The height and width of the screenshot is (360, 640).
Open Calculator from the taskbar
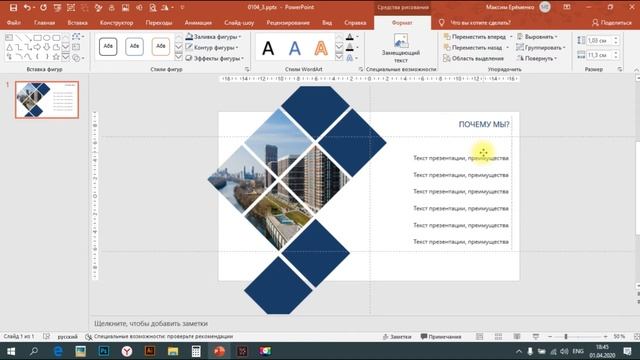click(196, 351)
